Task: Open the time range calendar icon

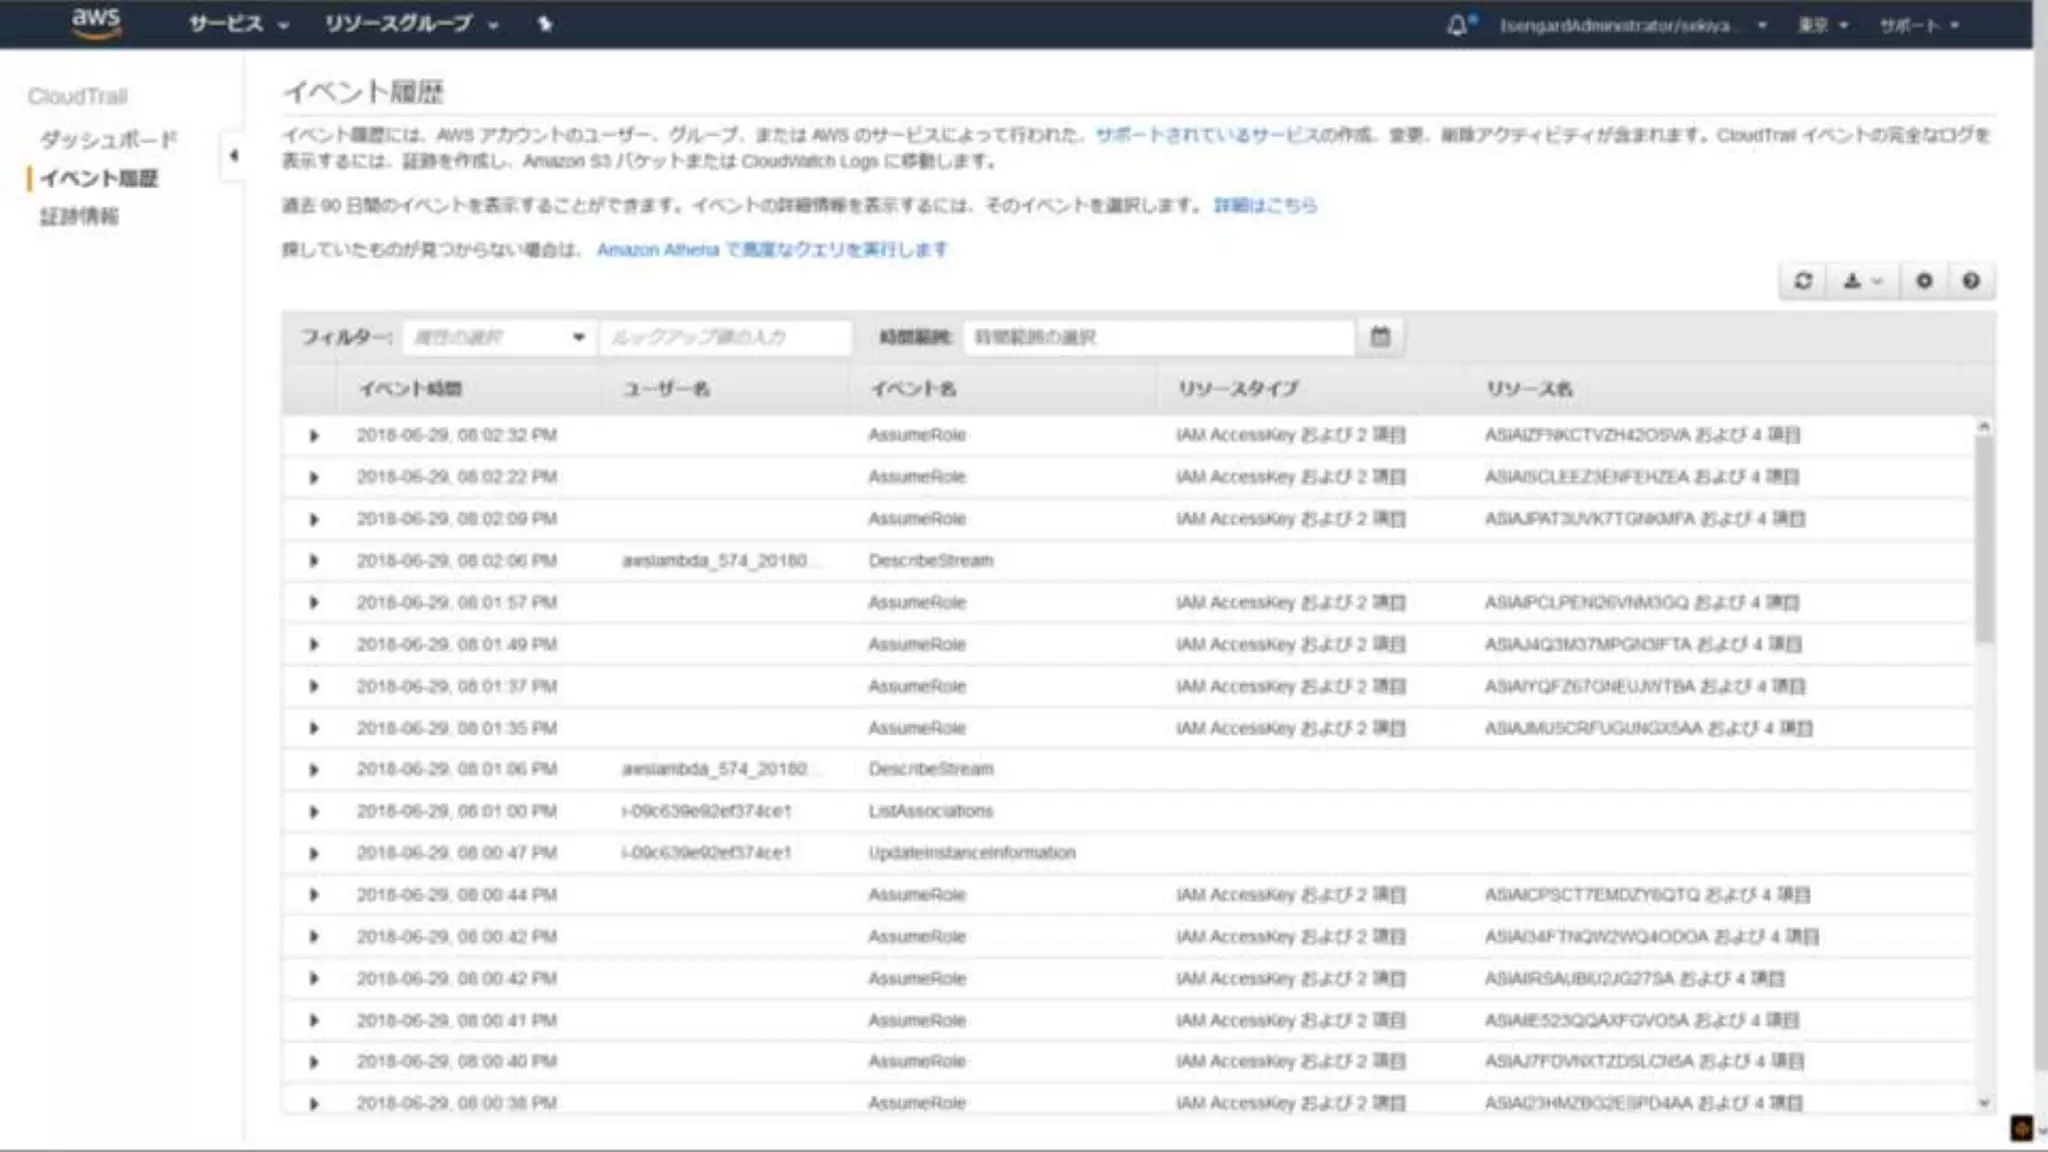Action: [1380, 337]
